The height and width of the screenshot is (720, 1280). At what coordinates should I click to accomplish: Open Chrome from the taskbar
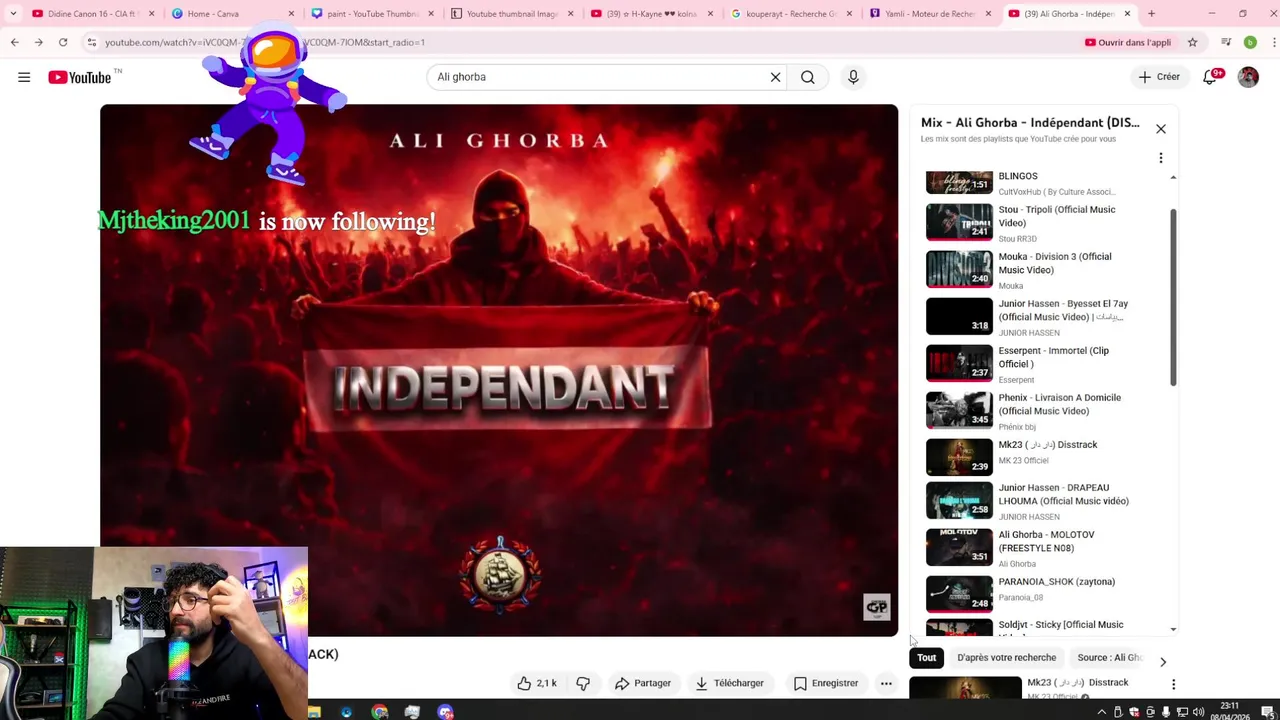pos(379,712)
